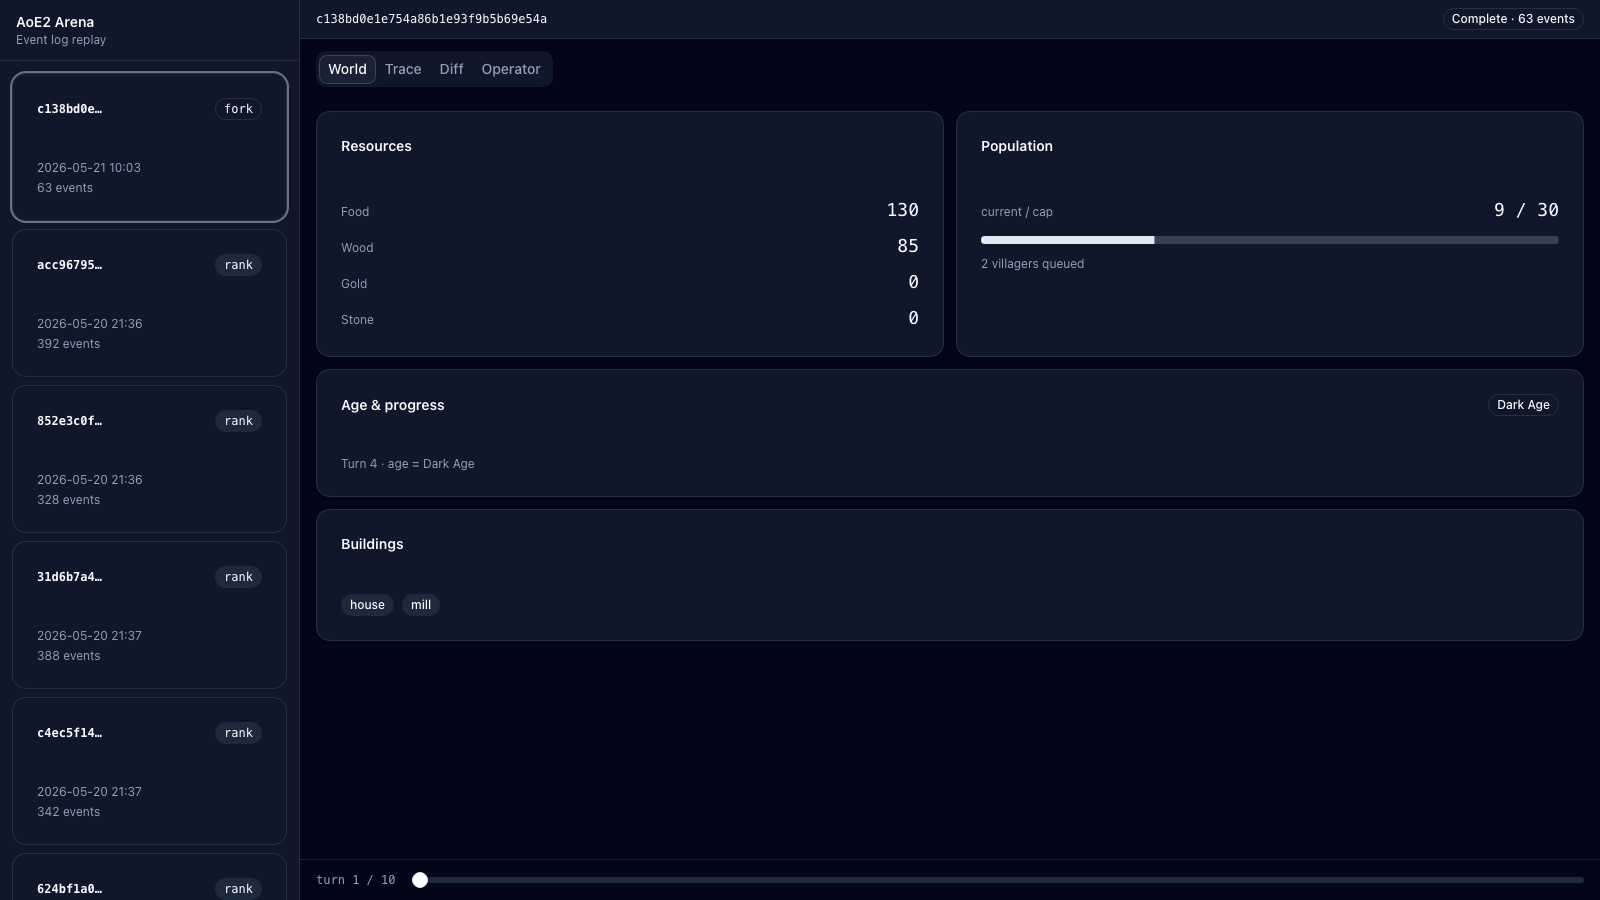Click the Population panel heading
The width and height of the screenshot is (1600, 900).
(1017, 146)
